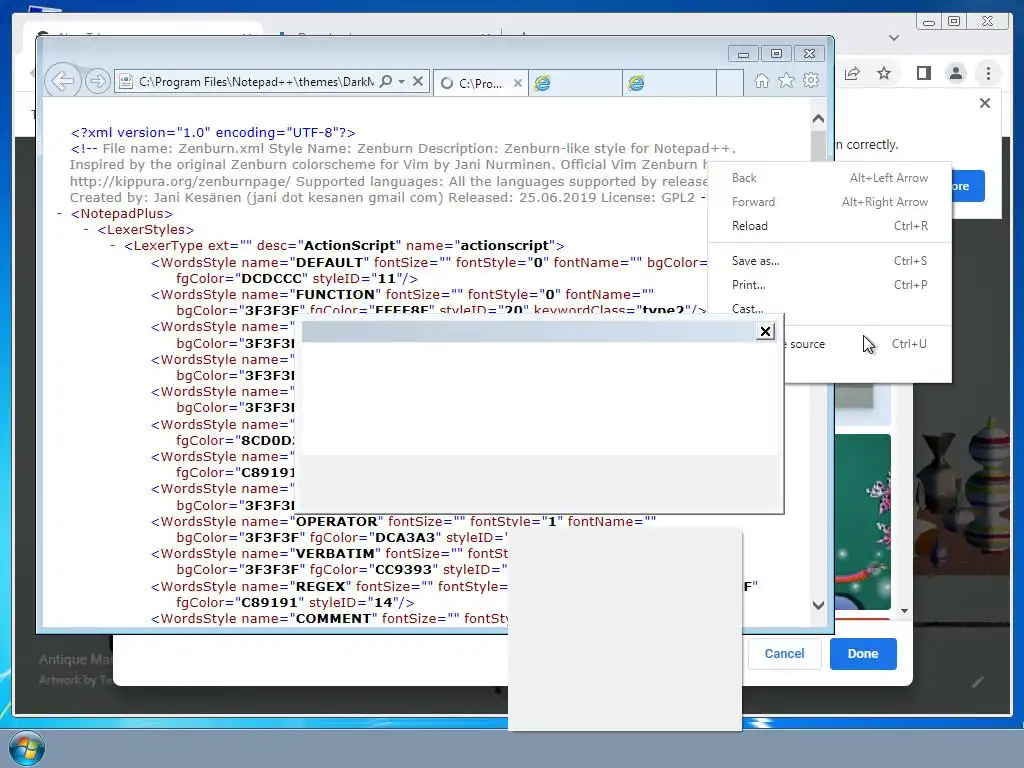Click the blue button beside notification
1024x768 pixels.
tap(968, 186)
